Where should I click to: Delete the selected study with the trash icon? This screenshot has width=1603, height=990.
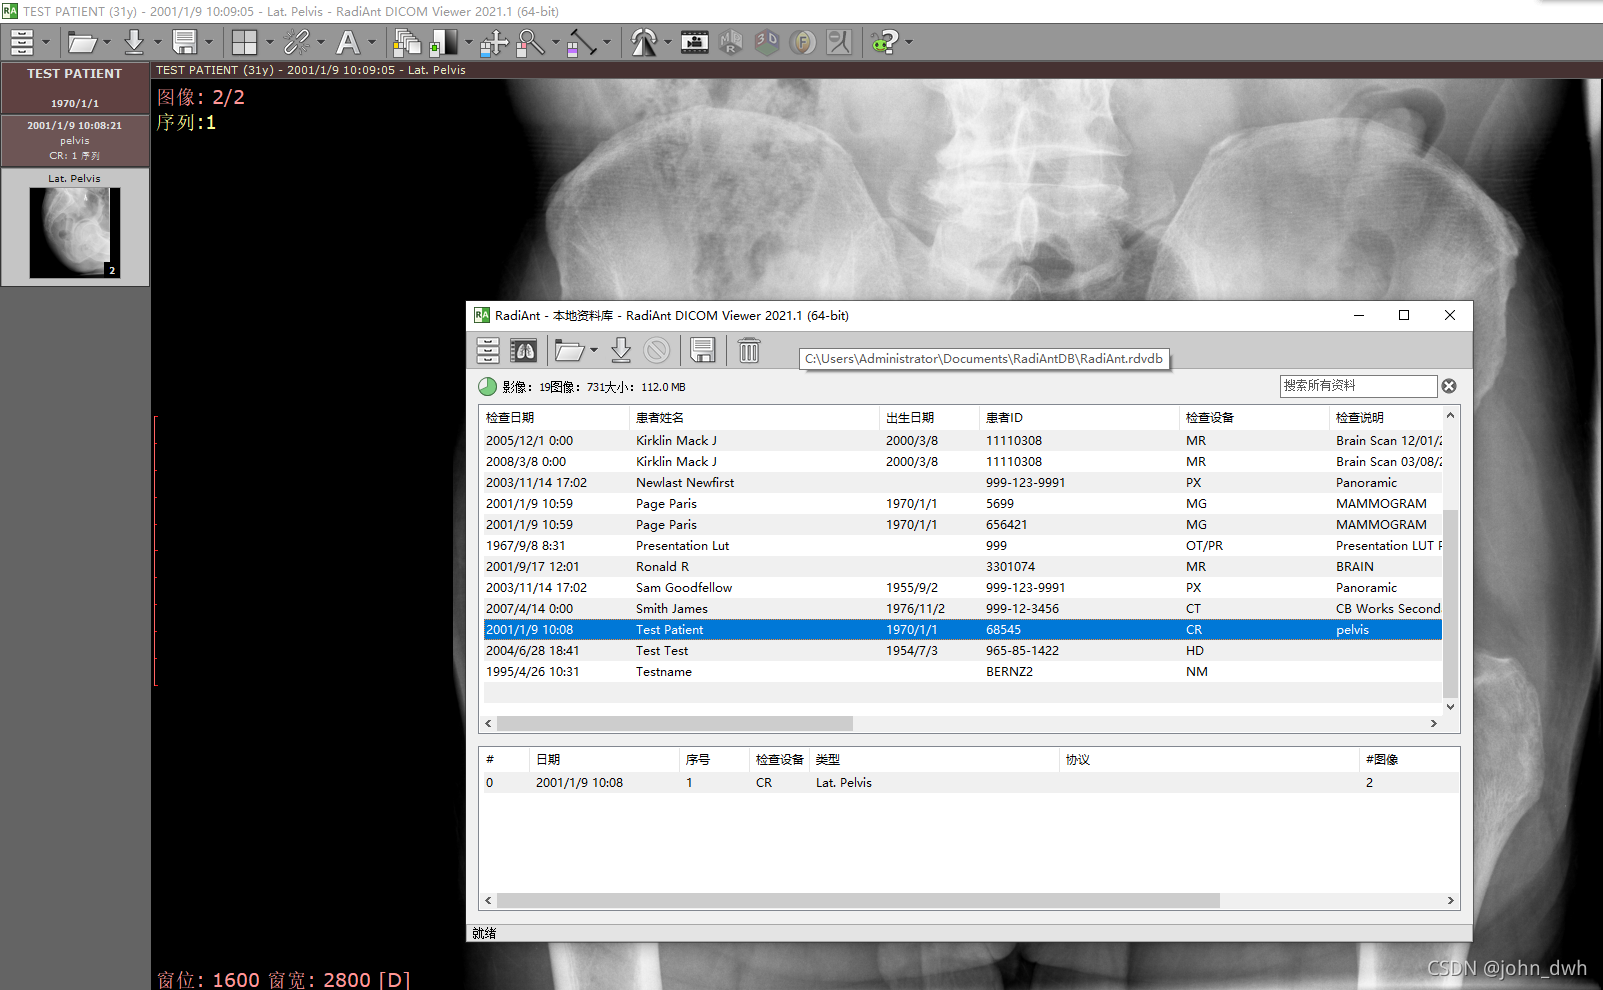tap(748, 350)
